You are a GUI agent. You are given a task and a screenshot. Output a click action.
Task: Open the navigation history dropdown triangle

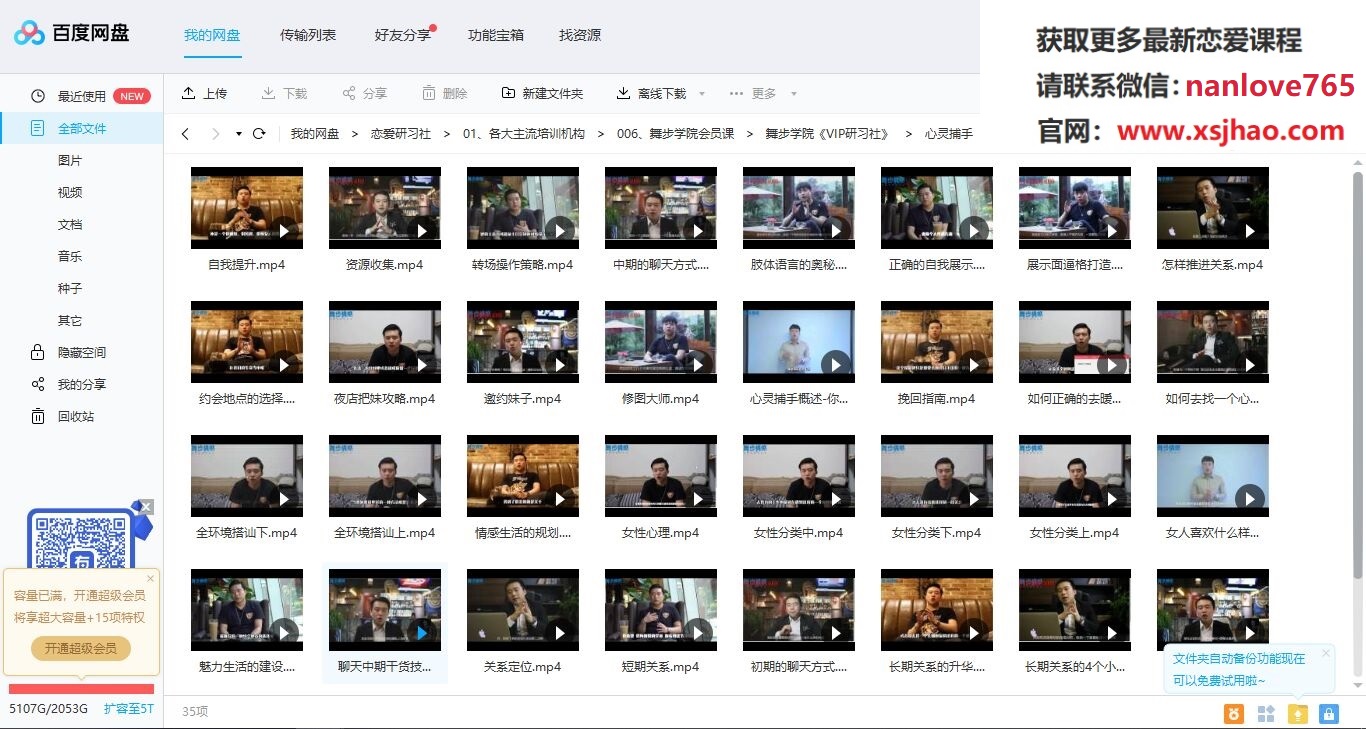pos(239,134)
